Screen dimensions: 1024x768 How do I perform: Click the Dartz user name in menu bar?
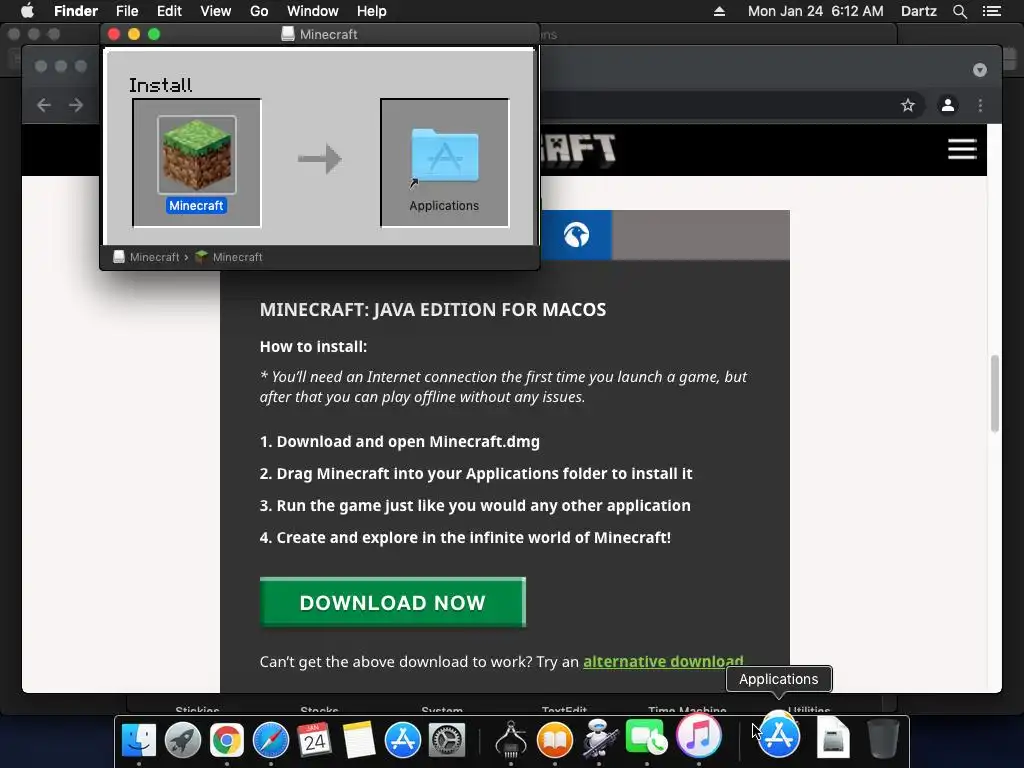pyautogui.click(x=919, y=11)
